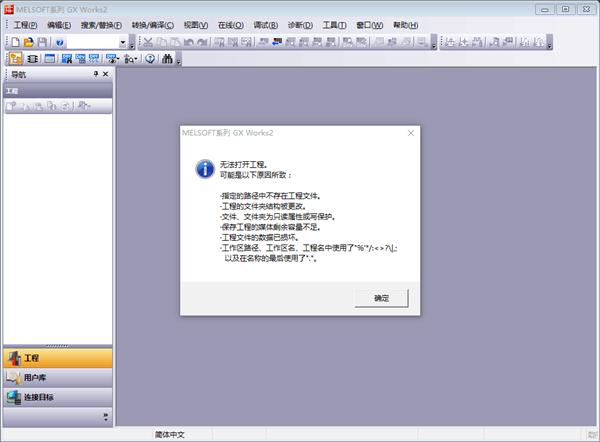Minimize the GX Works2 window
This screenshot has height=442, width=600.
click(545, 10)
